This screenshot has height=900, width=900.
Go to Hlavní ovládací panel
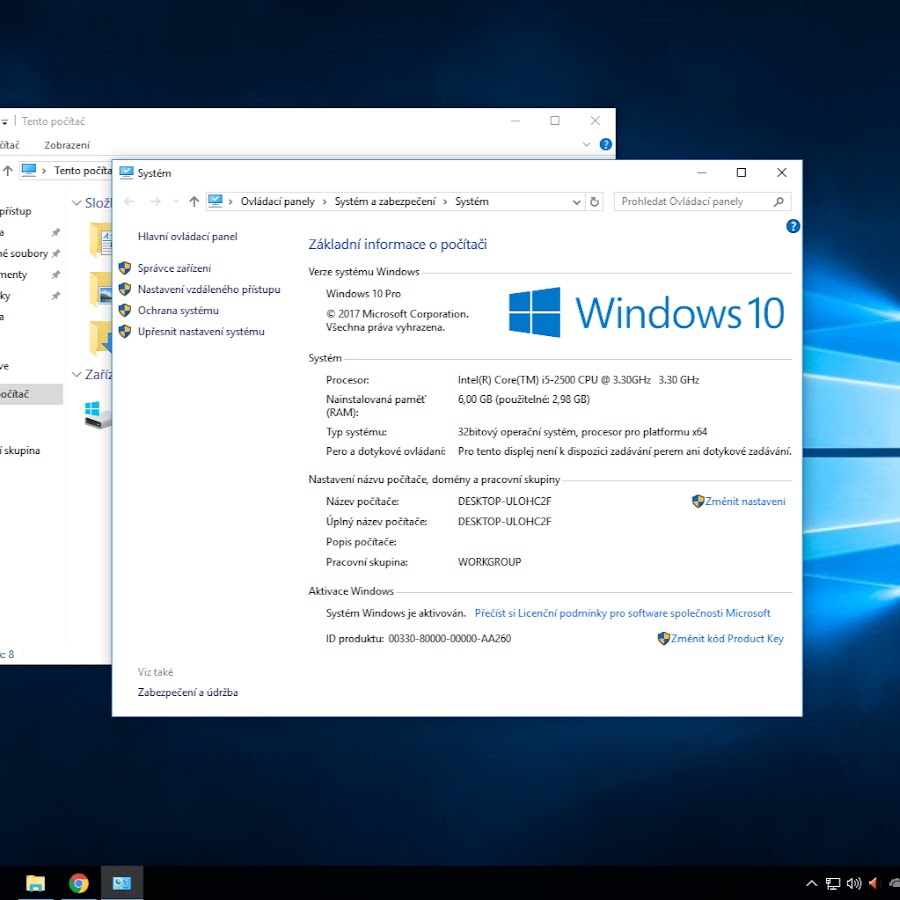pos(187,236)
